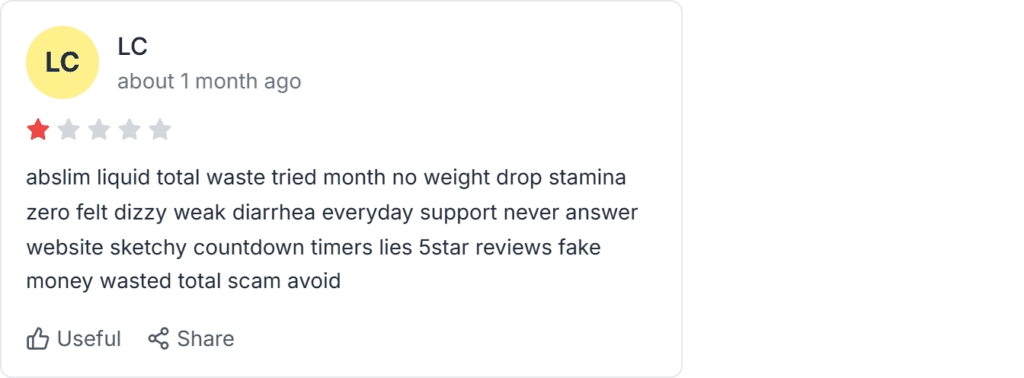1024x378 pixels.
Task: Mark review as Useful via text label
Action: 89,339
